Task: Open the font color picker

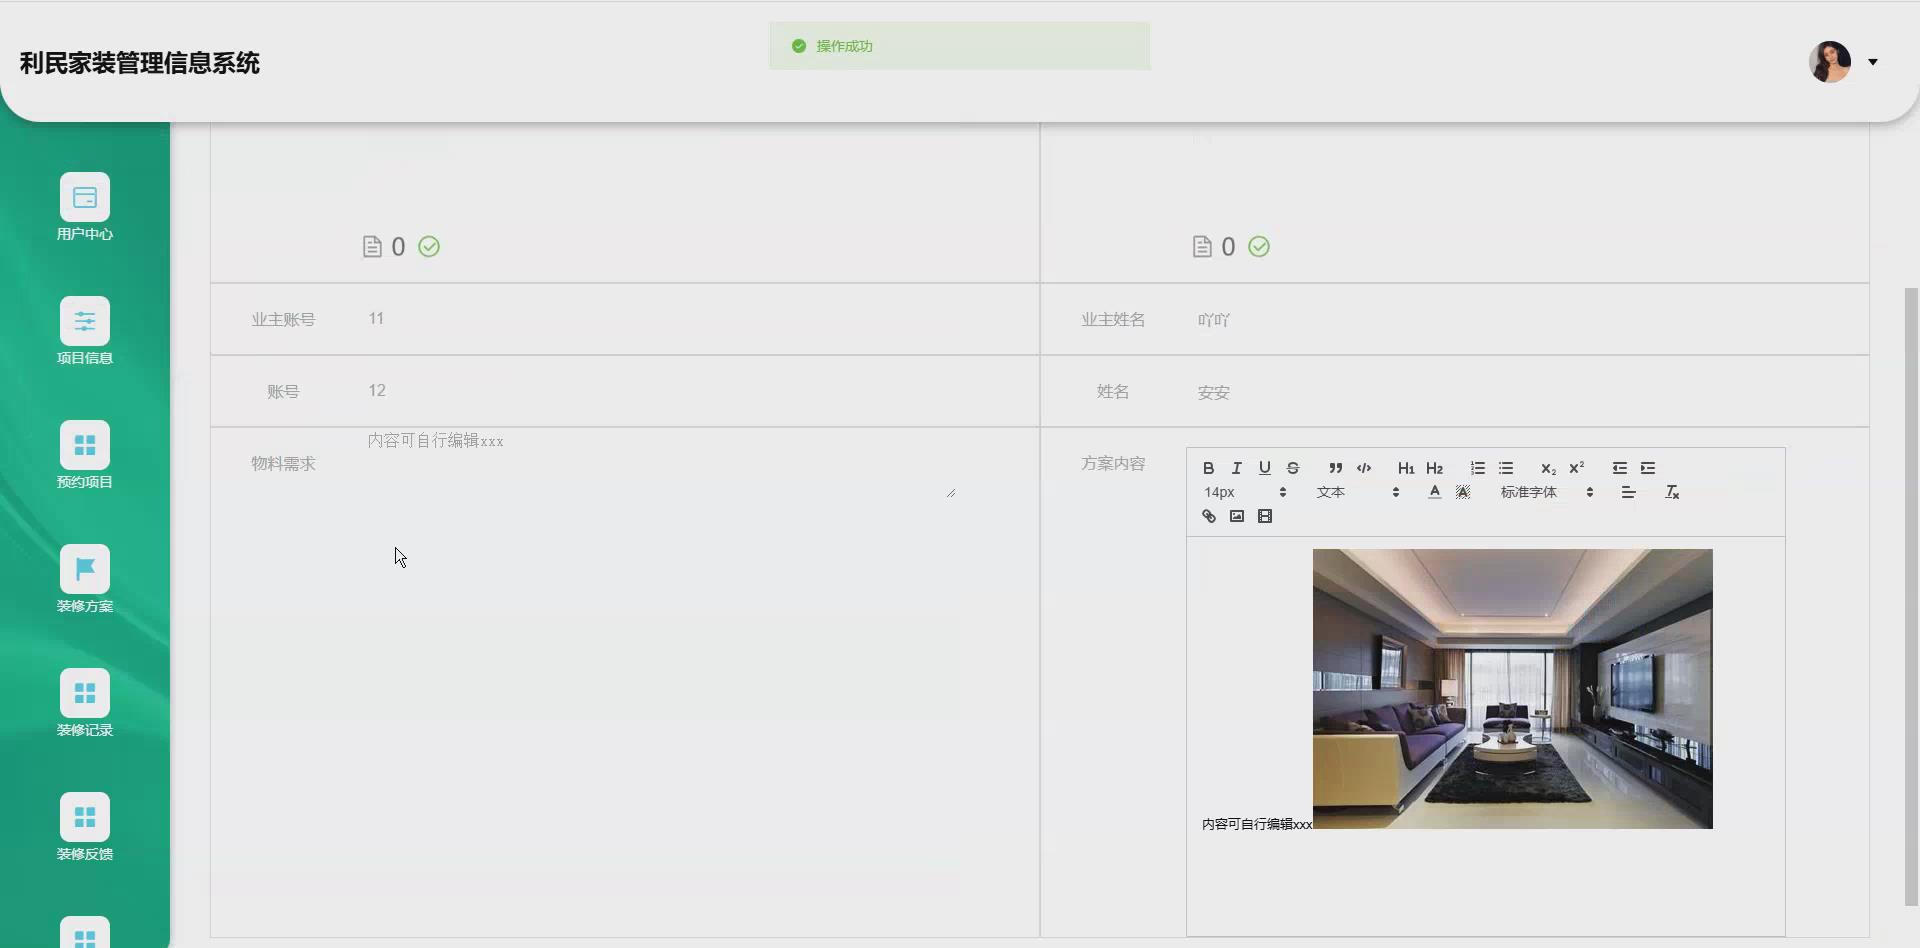Action: (1435, 492)
